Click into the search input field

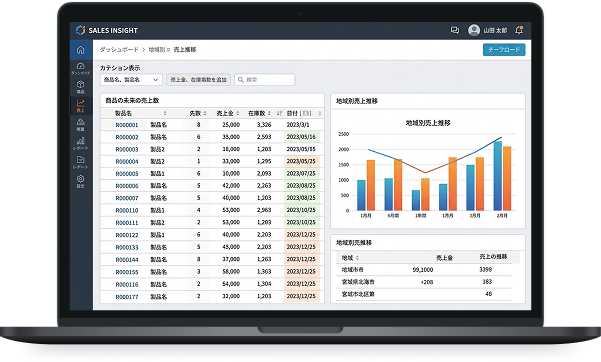265,80
